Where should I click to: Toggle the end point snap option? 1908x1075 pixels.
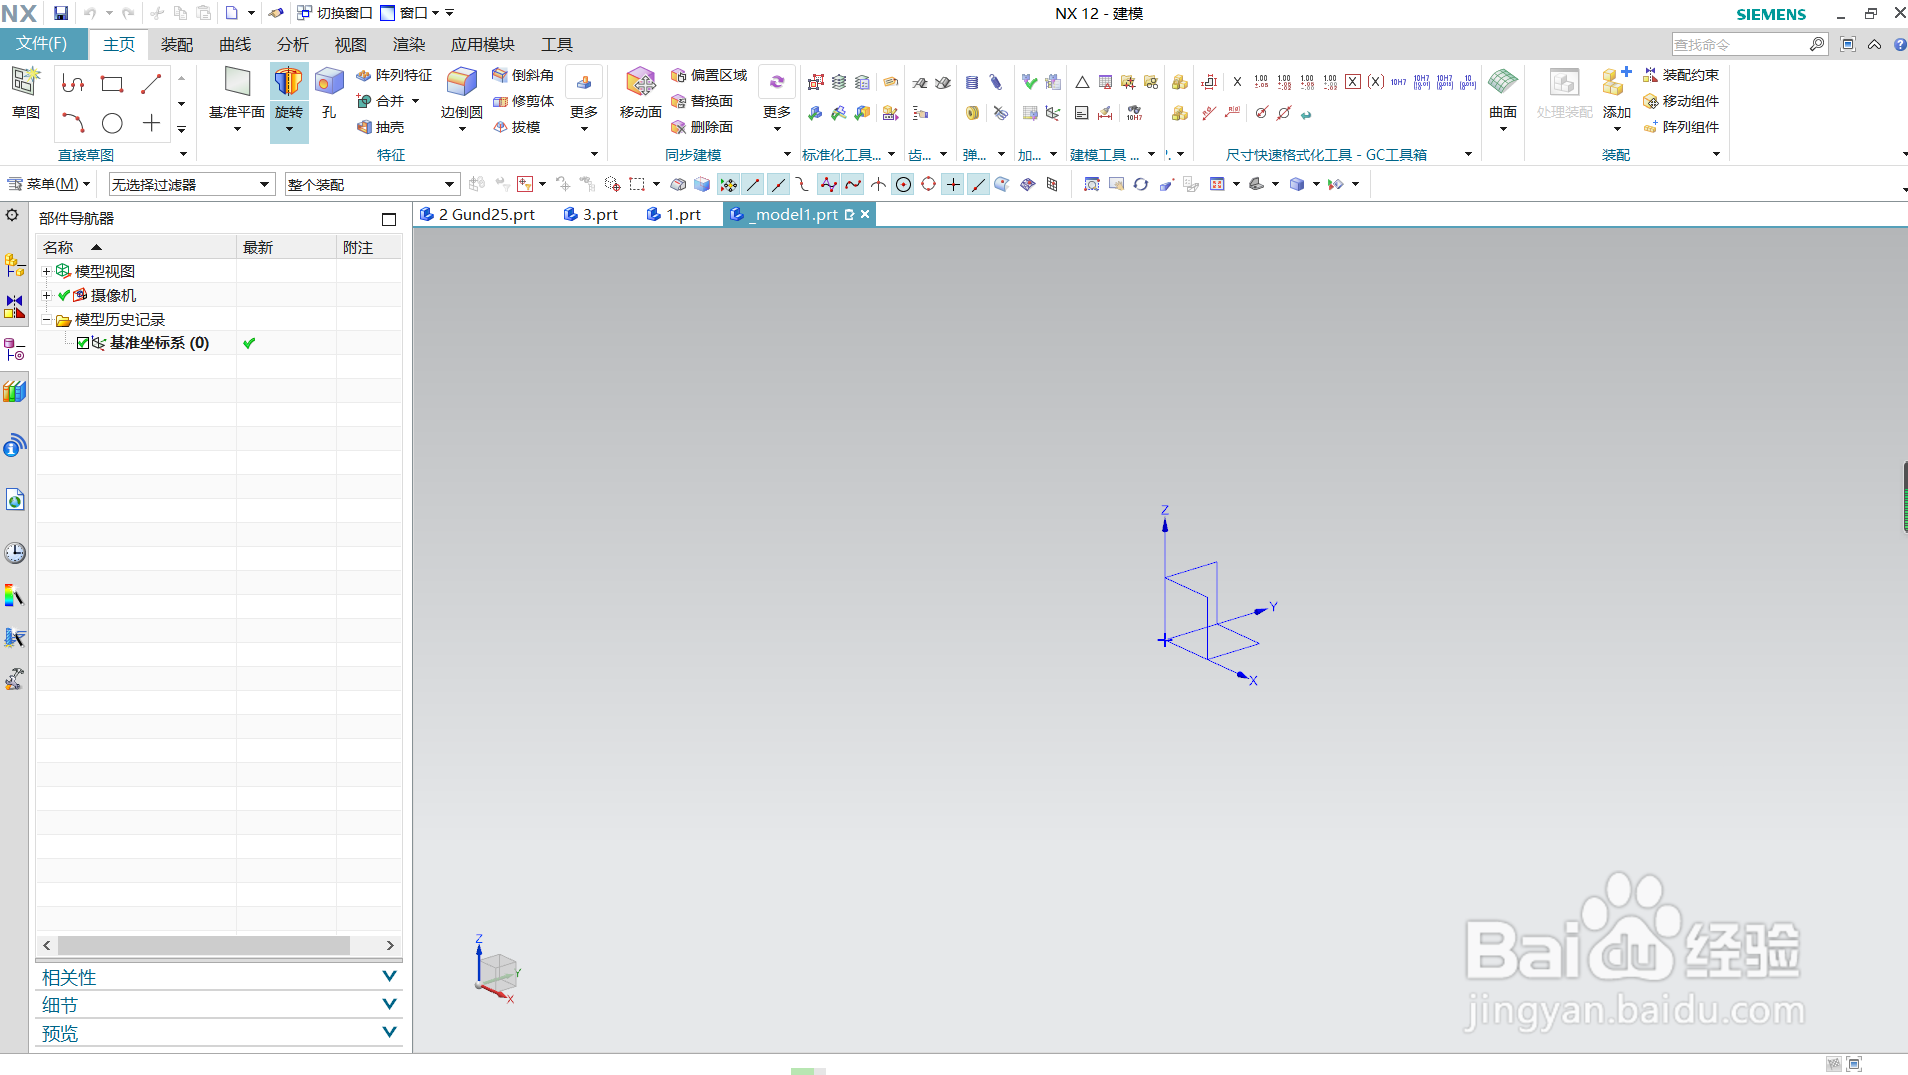click(x=754, y=184)
